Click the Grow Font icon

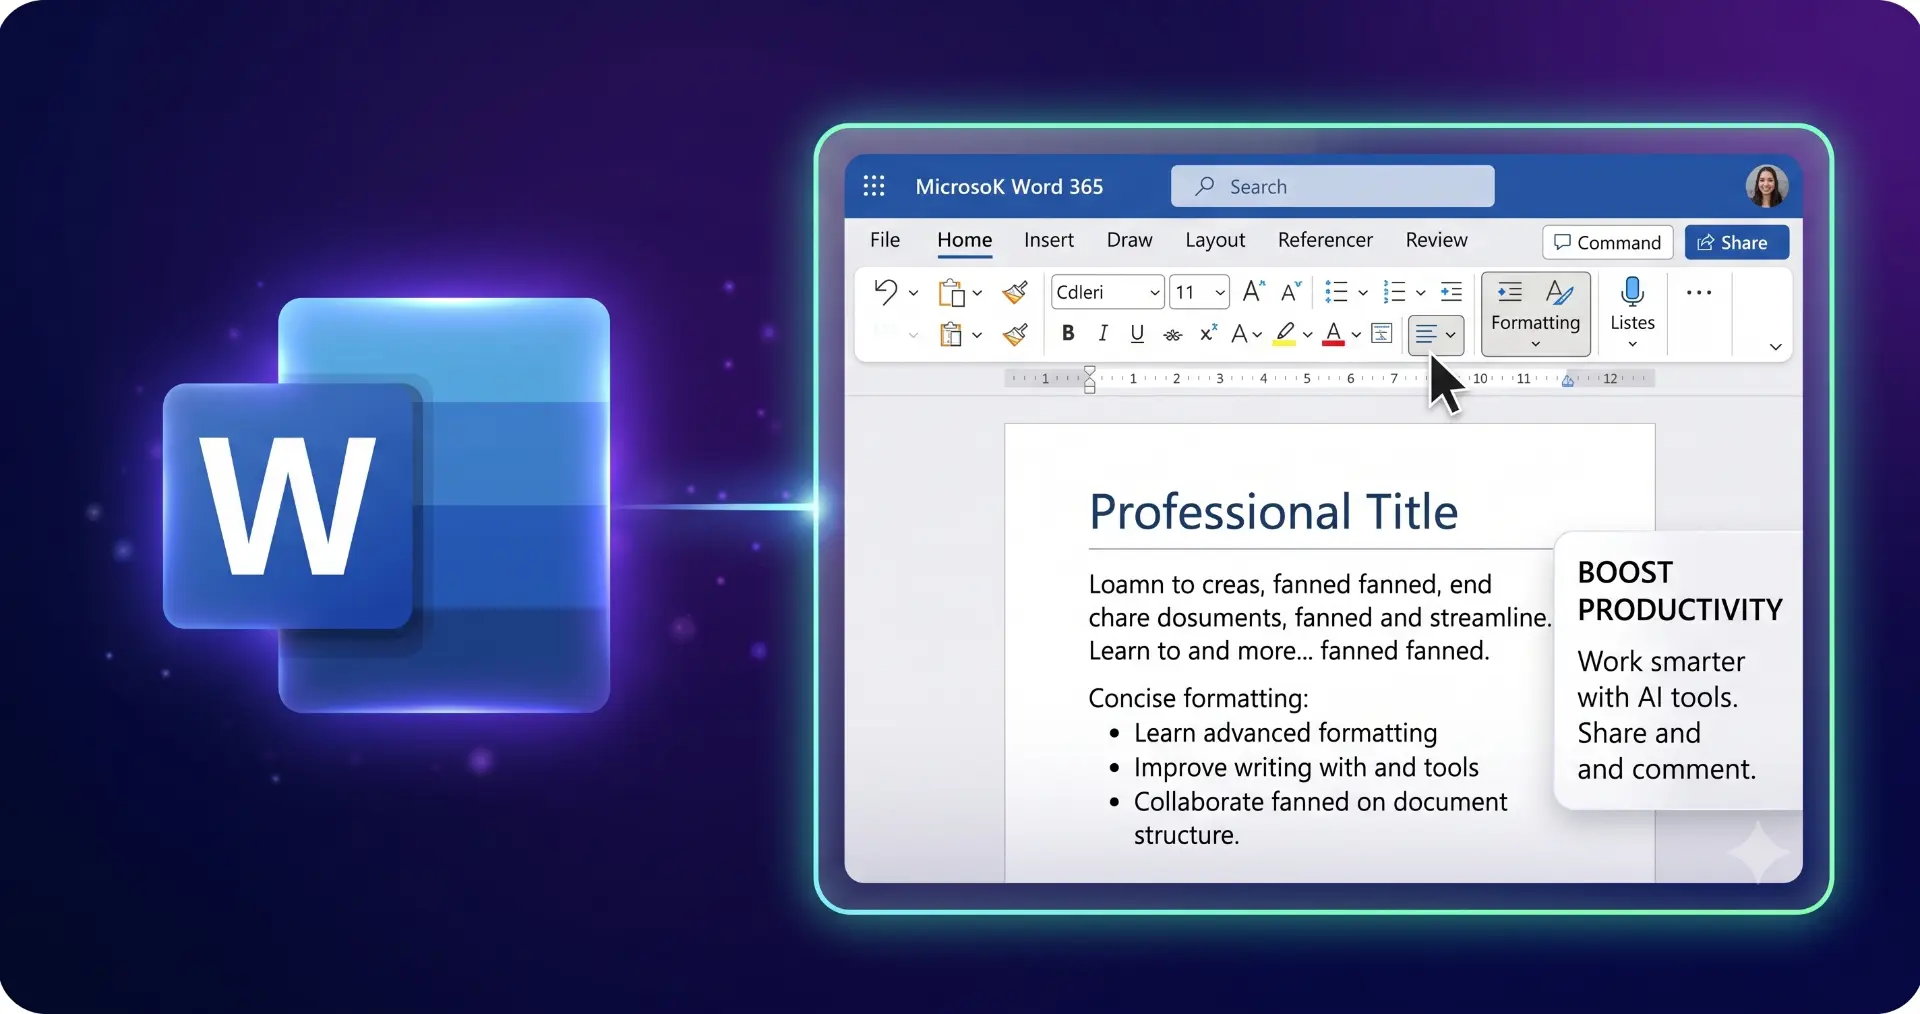[x=1254, y=291]
